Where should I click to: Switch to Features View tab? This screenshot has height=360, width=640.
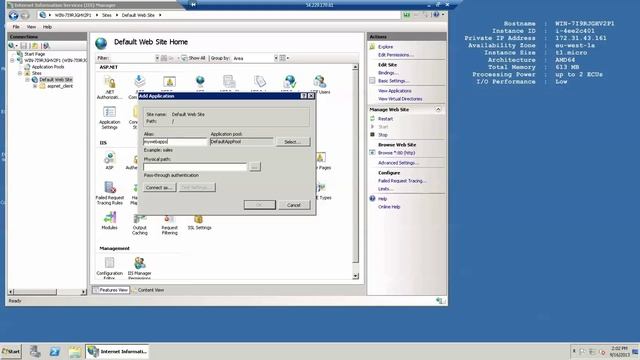click(111, 290)
